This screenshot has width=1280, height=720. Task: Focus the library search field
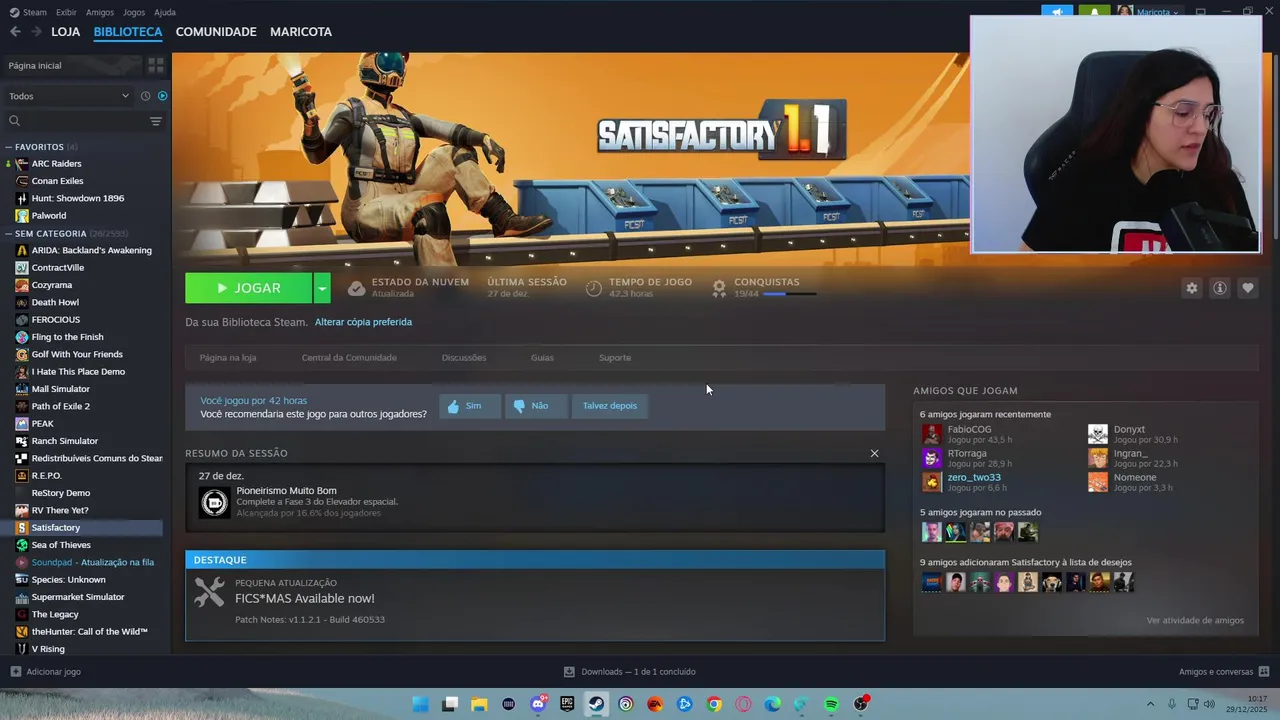point(75,121)
